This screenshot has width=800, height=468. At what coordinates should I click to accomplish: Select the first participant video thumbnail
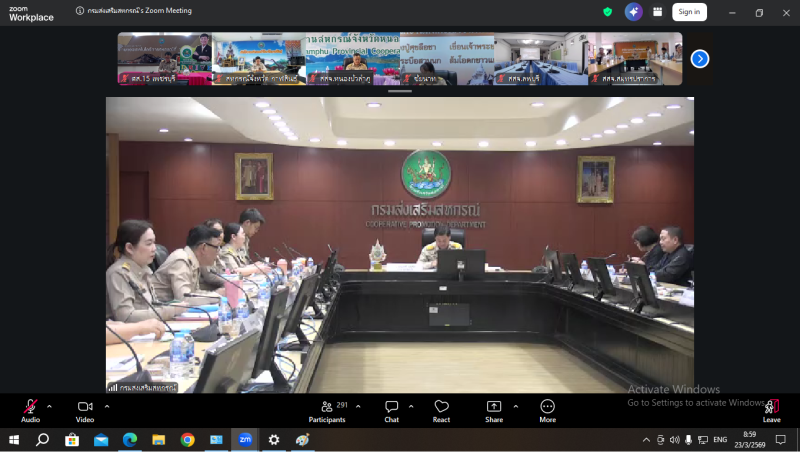(165, 58)
